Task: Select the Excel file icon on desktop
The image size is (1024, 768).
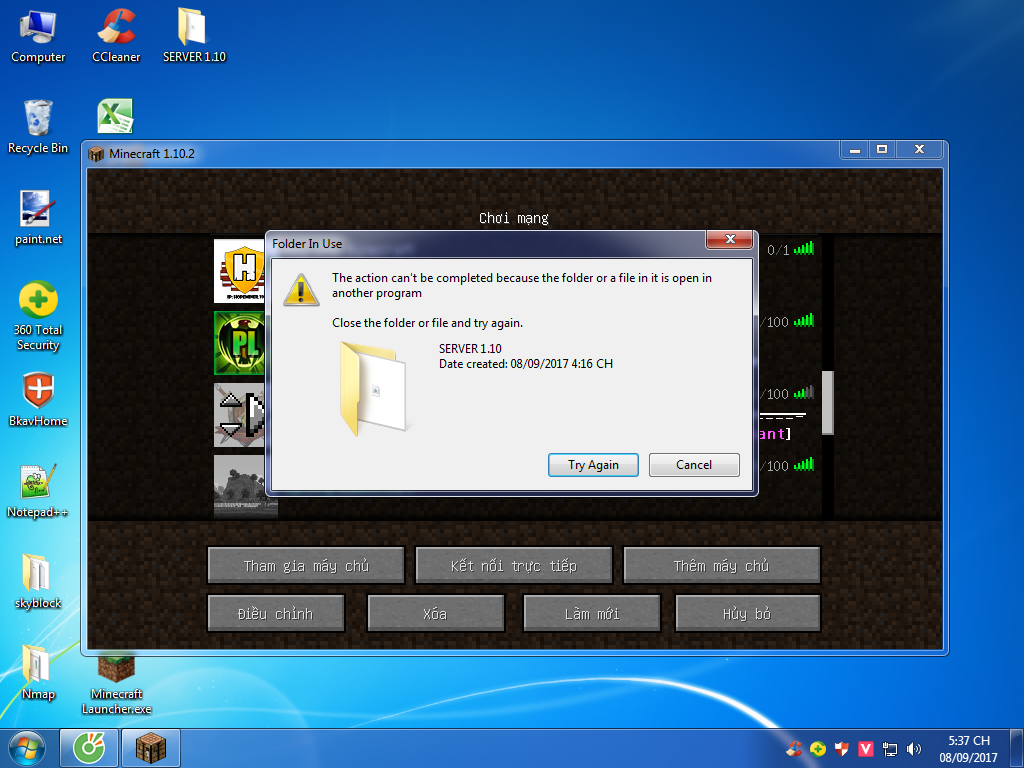Action: coord(116,116)
